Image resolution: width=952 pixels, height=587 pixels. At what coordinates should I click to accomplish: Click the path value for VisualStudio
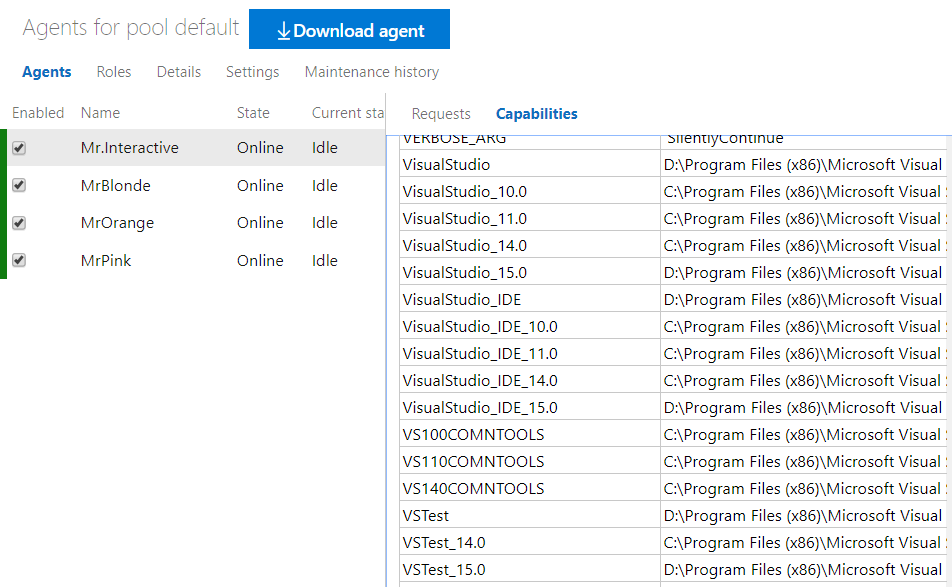tap(803, 165)
